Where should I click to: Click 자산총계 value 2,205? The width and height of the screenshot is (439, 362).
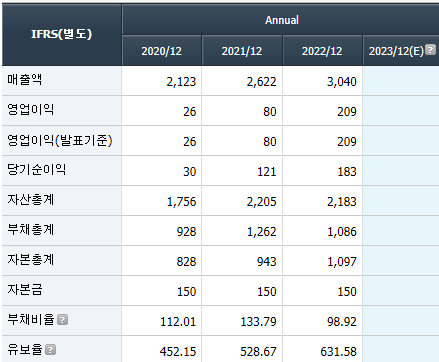[261, 202]
